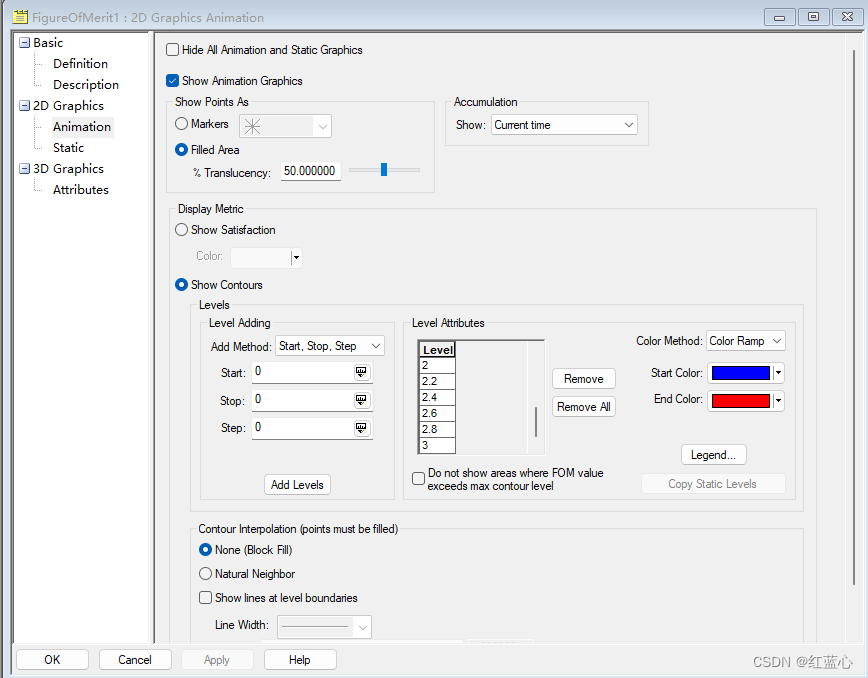
Task: Minimize the FigureOfMerit1 window
Action: [x=779, y=17]
